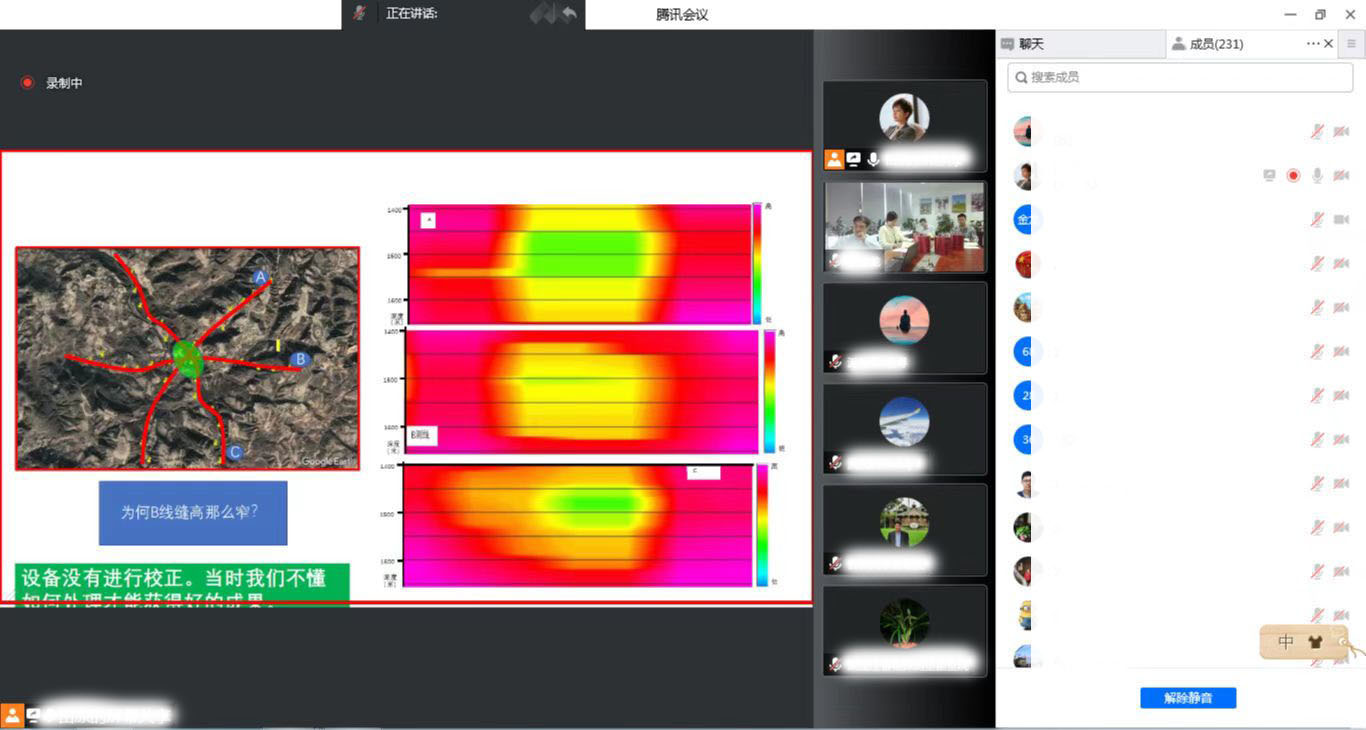Viewport: 1366px width, 730px height.
Task: Open the hamburger menu at panel top right
Action: pos(1351,44)
